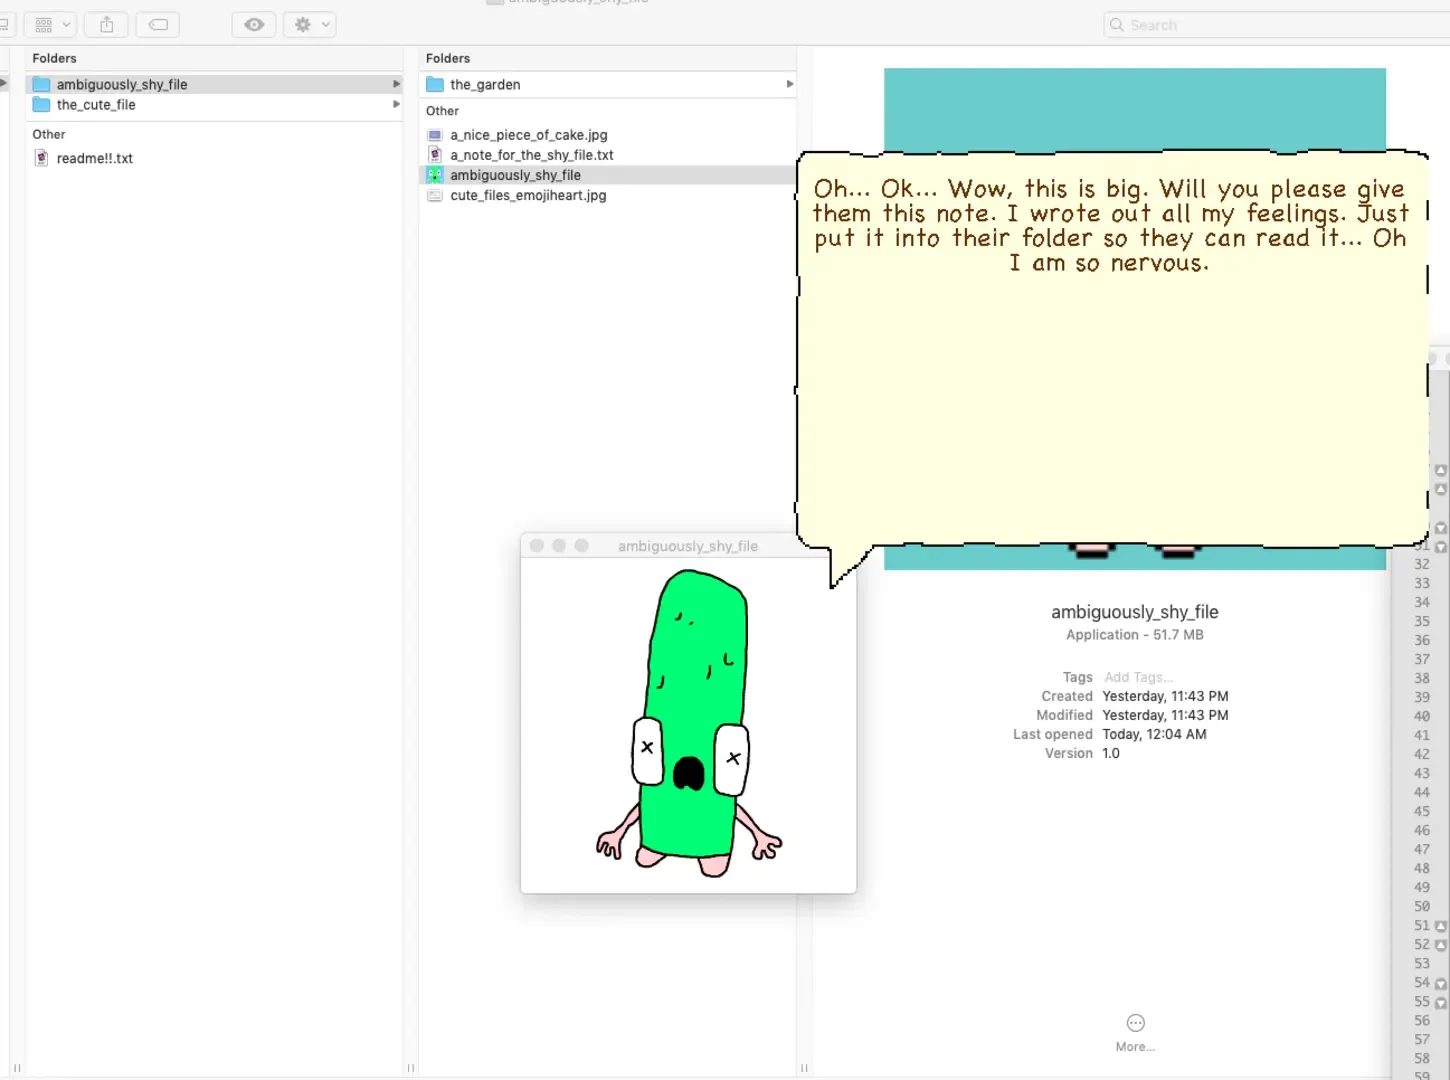The height and width of the screenshot is (1080, 1450).
Task: Open the gear Action menu
Action: point(309,25)
